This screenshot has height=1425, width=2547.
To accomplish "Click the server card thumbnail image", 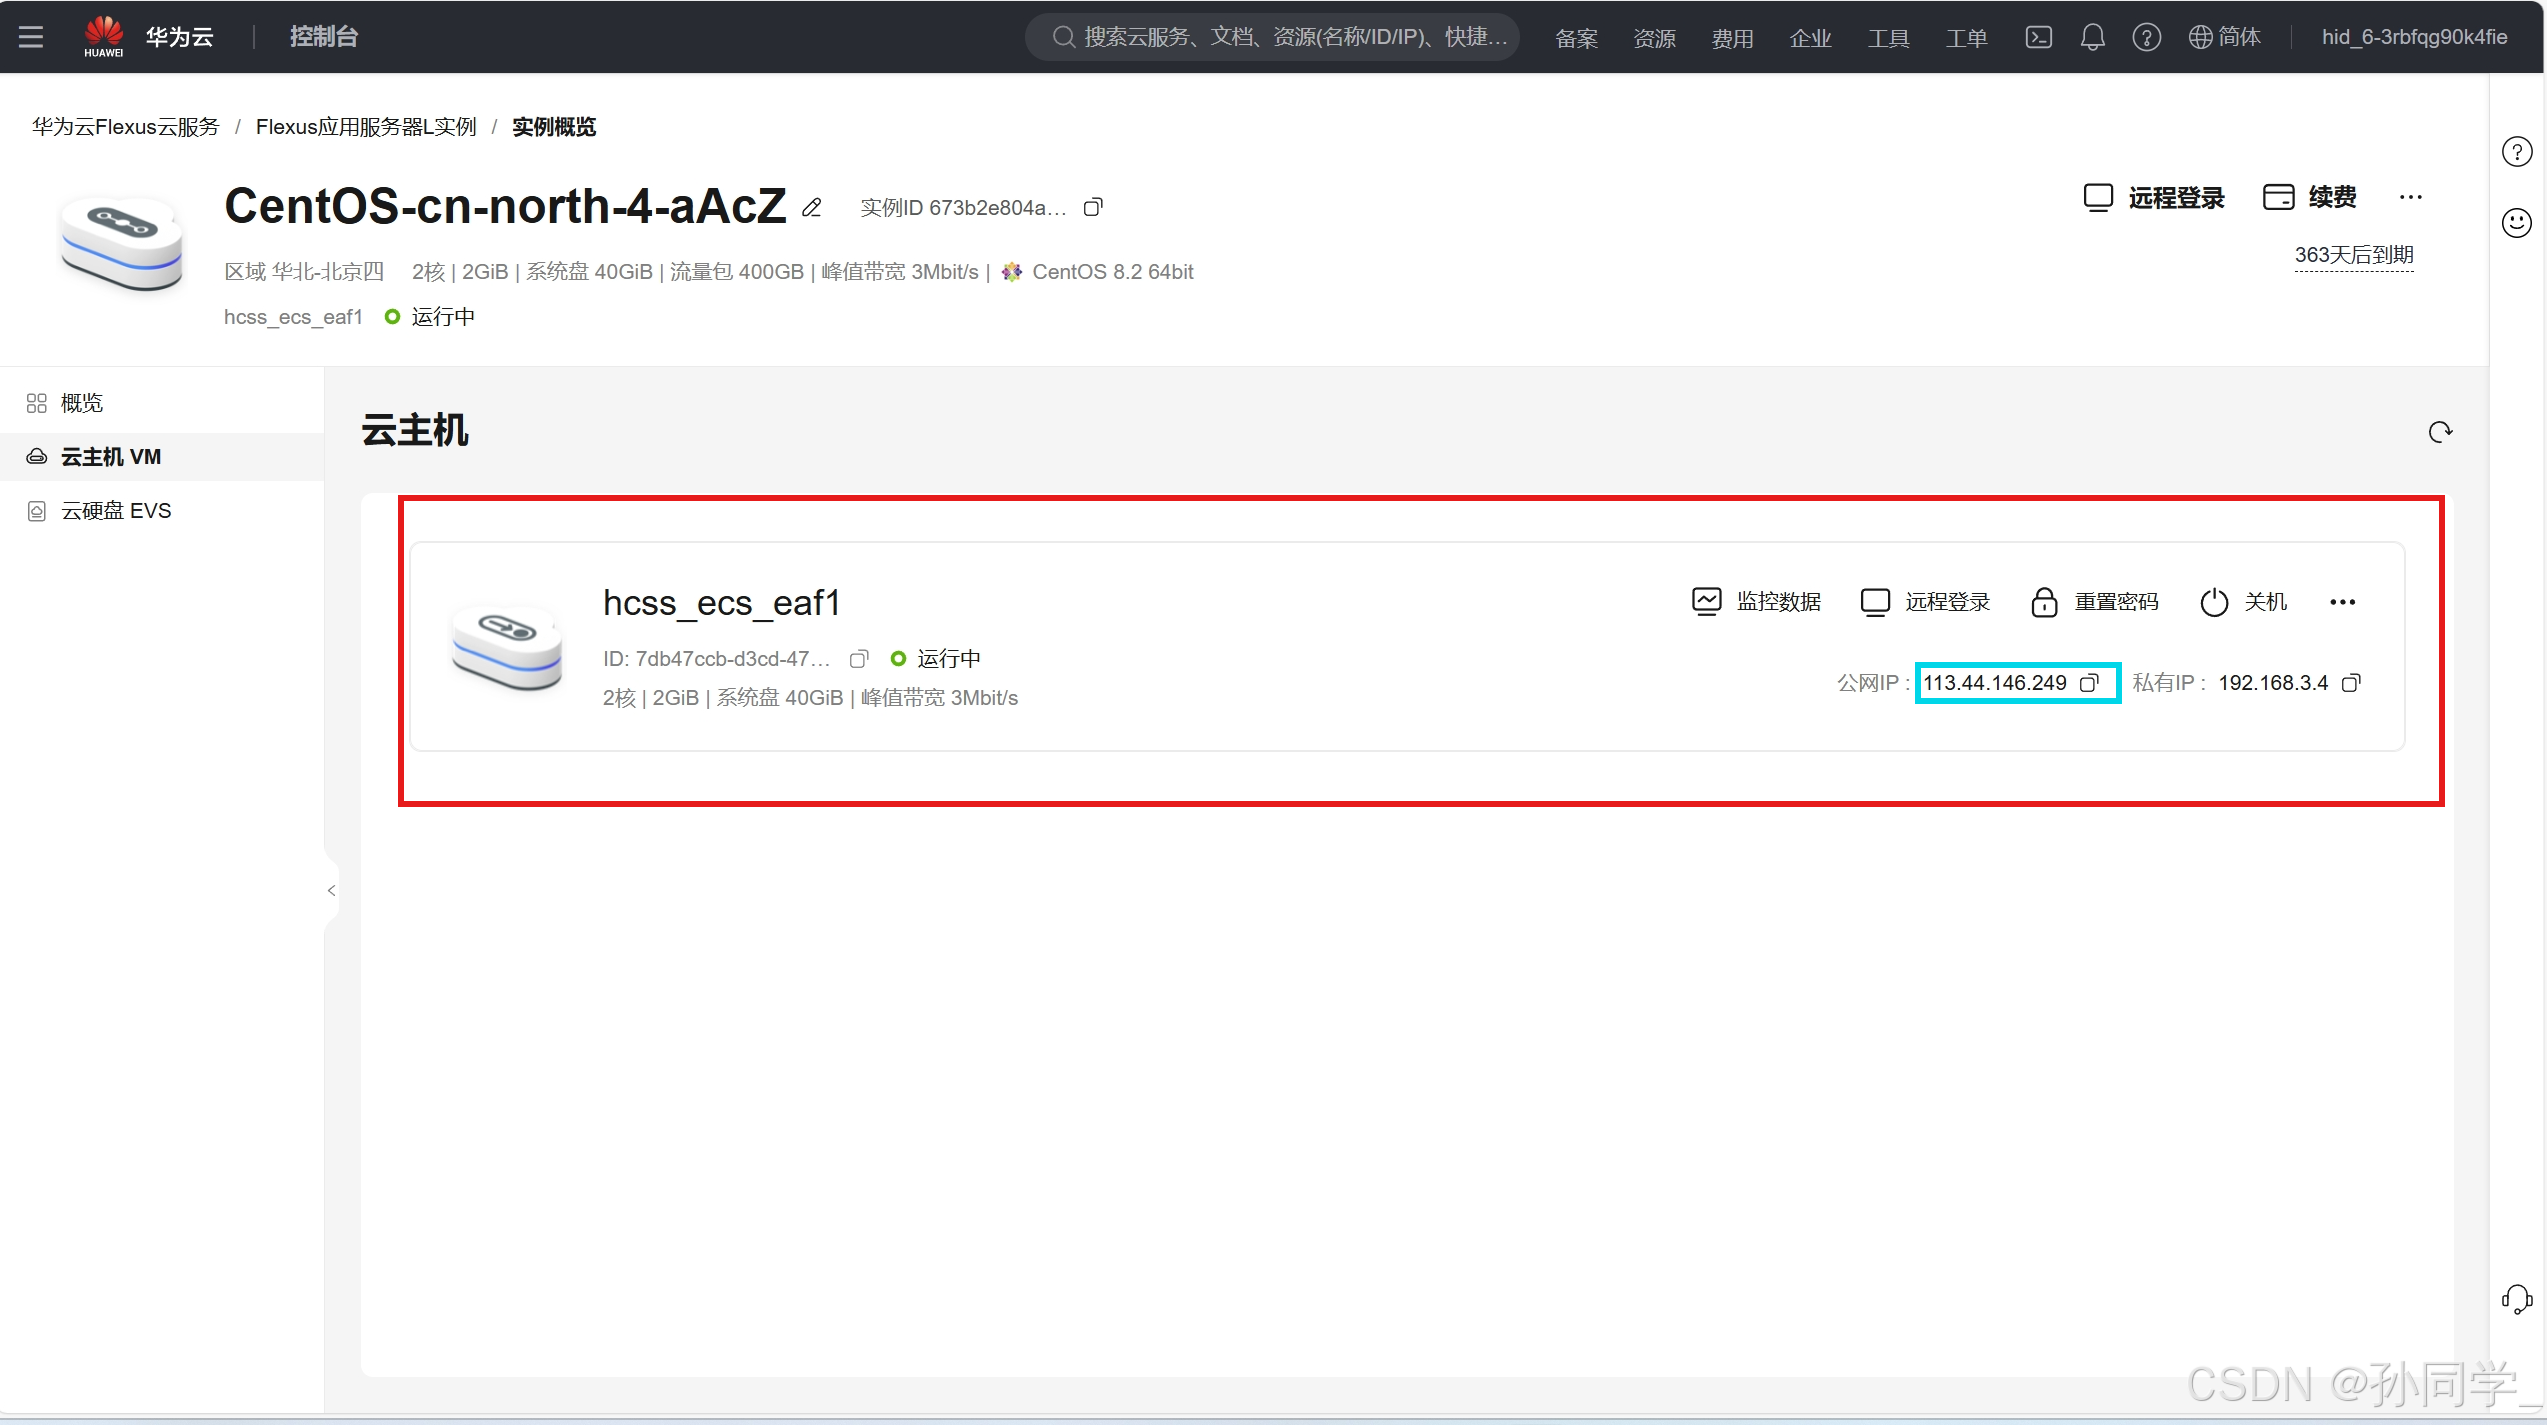I will coord(507,646).
